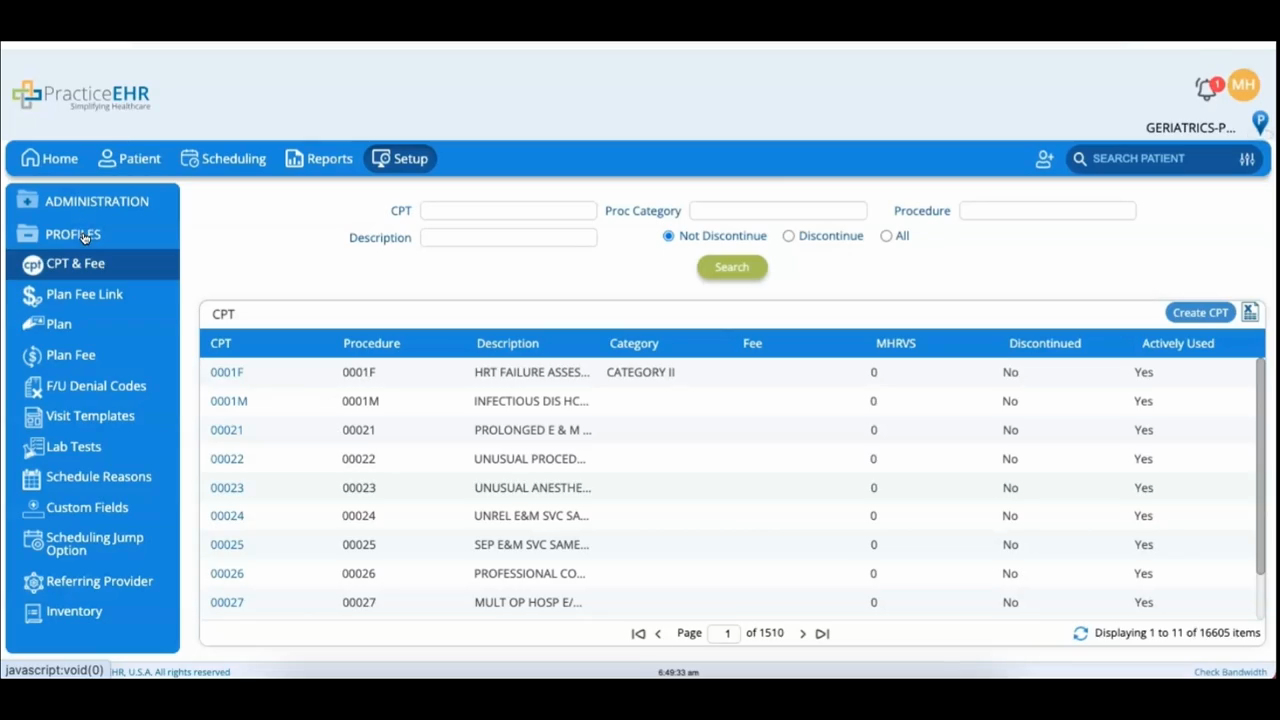The height and width of the screenshot is (720, 1280).
Task: Click the search magnifier icon
Action: coord(1080,159)
